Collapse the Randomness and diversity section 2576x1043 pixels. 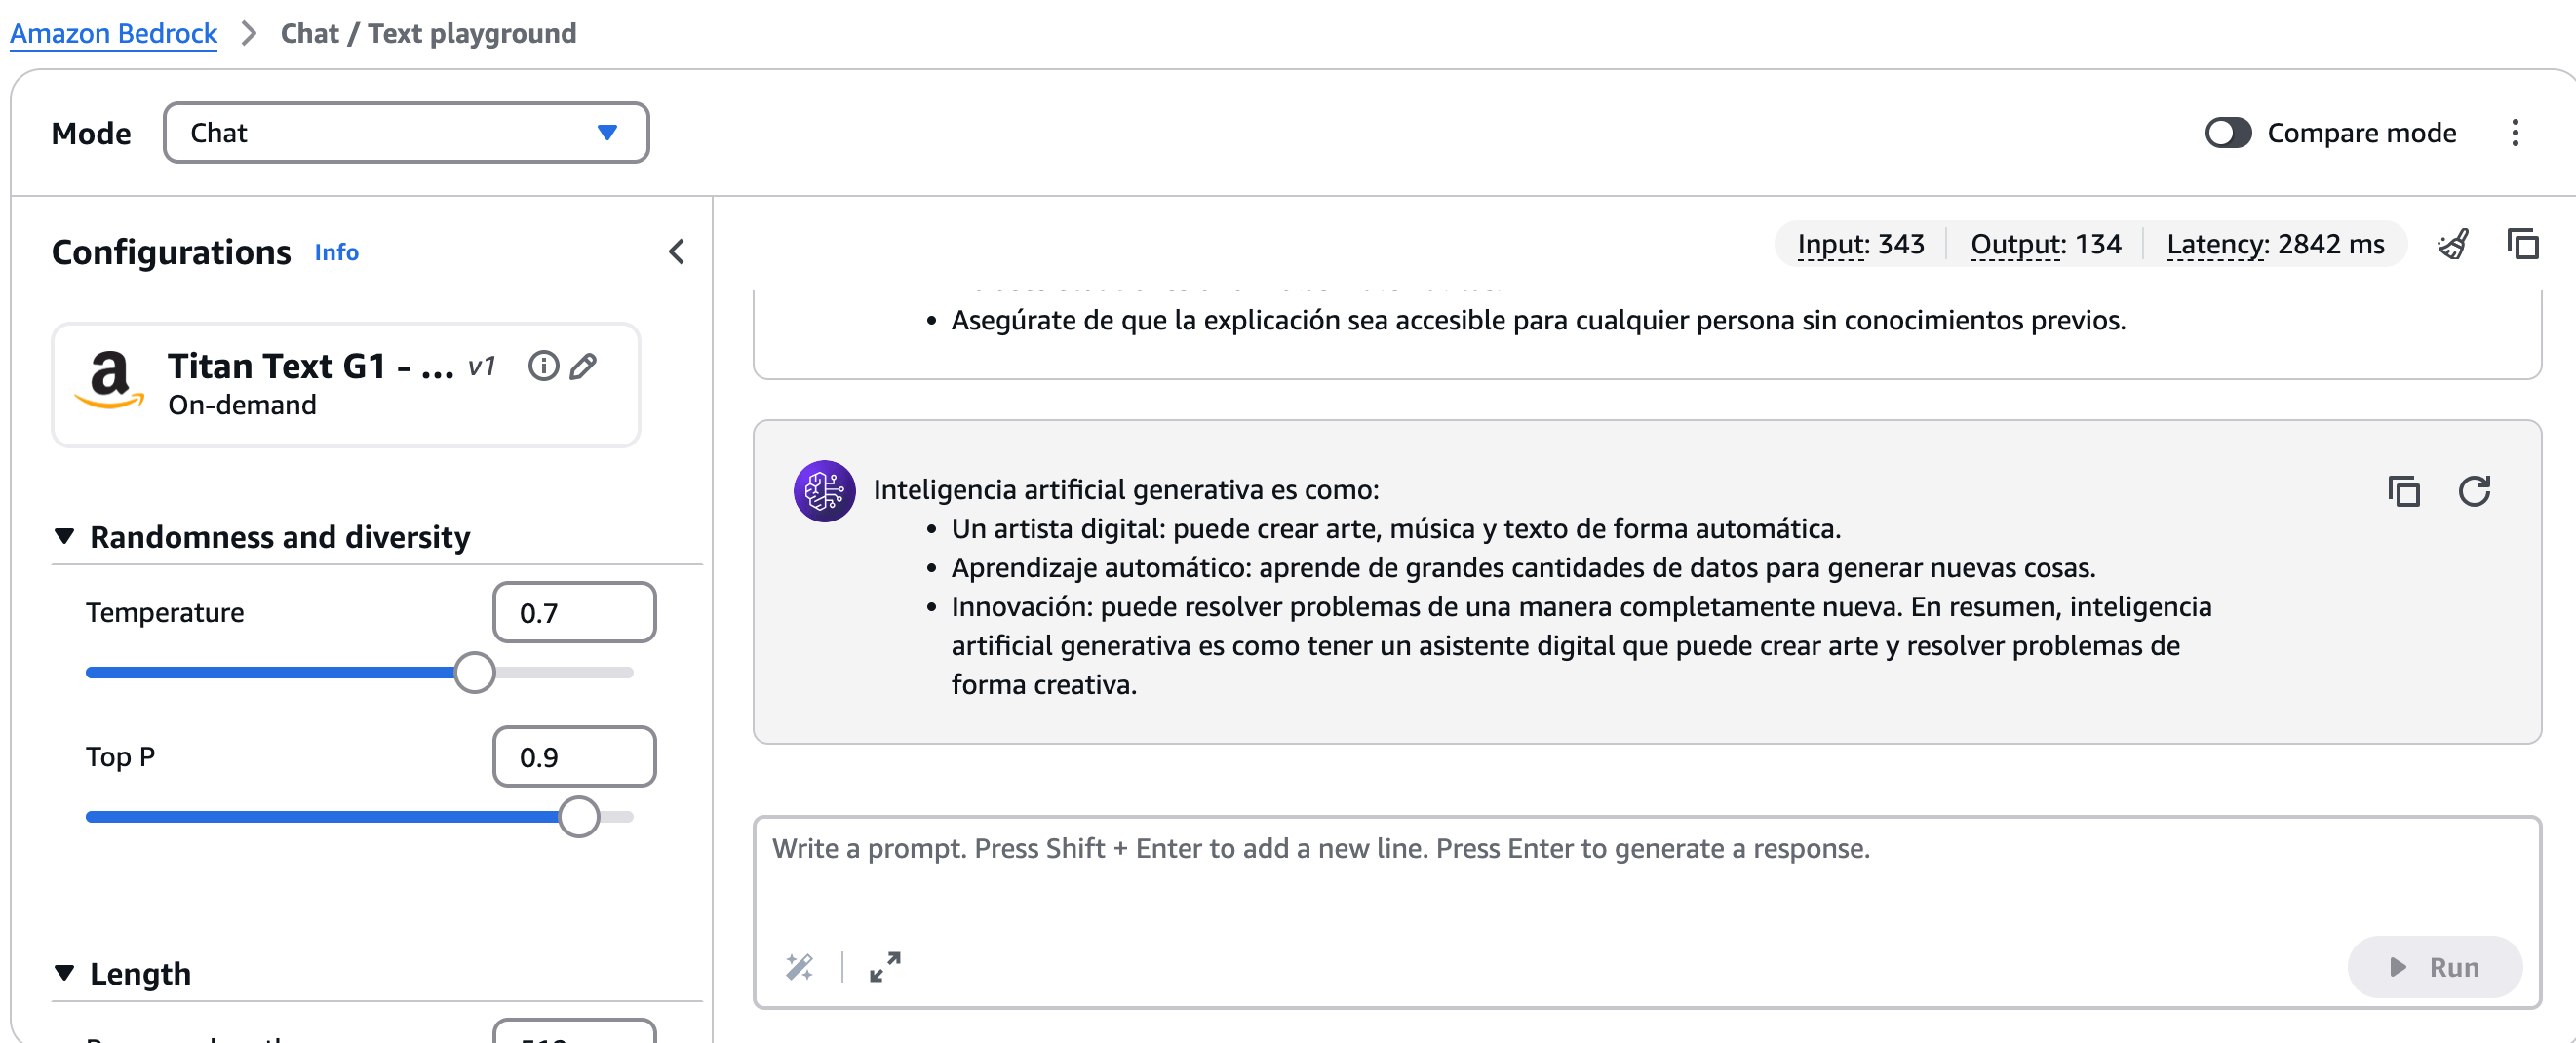pos(64,537)
